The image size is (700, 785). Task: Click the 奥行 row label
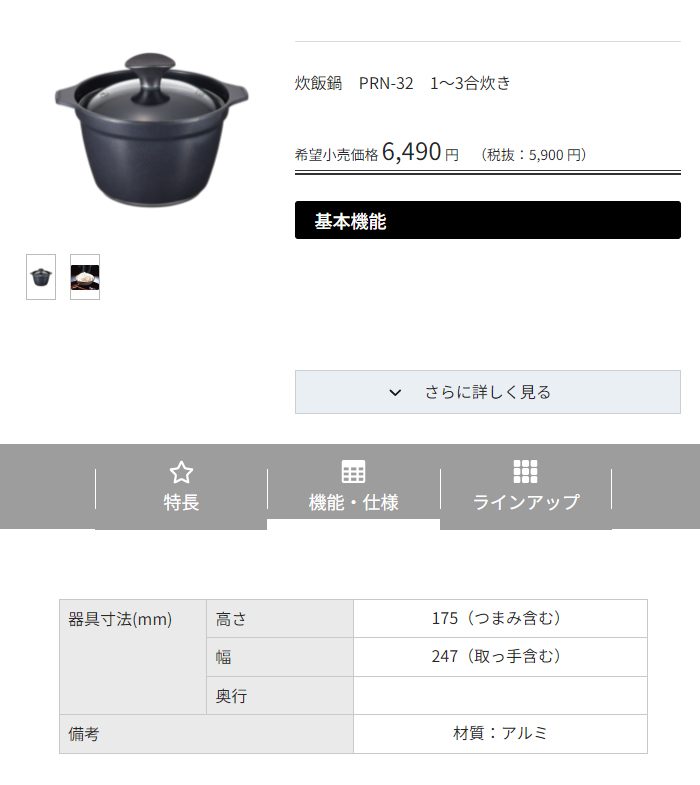click(280, 695)
